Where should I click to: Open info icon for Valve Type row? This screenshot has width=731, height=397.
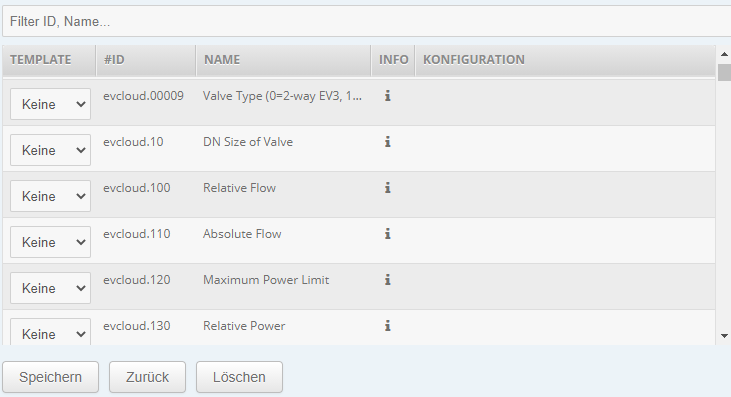coord(387,96)
